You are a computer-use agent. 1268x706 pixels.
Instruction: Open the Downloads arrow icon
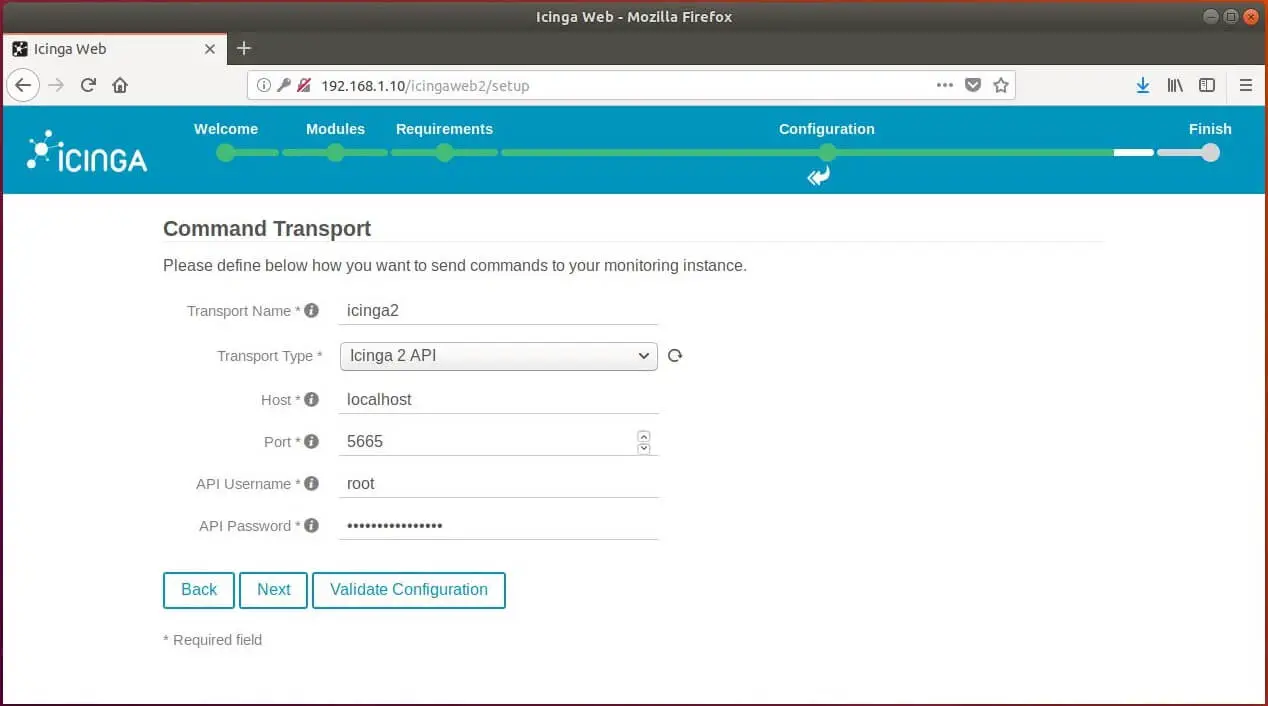coord(1143,85)
